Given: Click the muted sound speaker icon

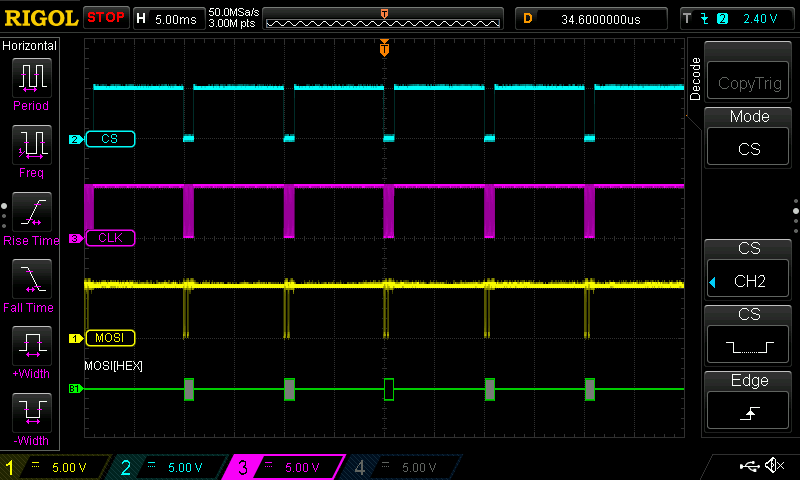Looking at the screenshot, I should point(775,465).
